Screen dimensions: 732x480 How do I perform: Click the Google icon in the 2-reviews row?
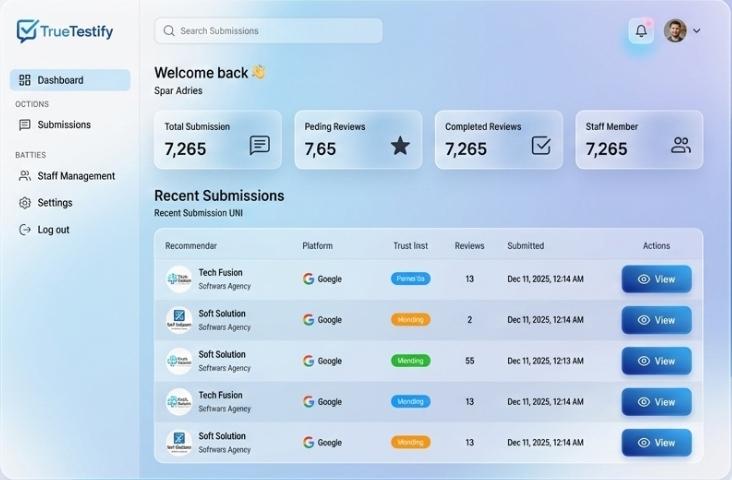coord(308,320)
